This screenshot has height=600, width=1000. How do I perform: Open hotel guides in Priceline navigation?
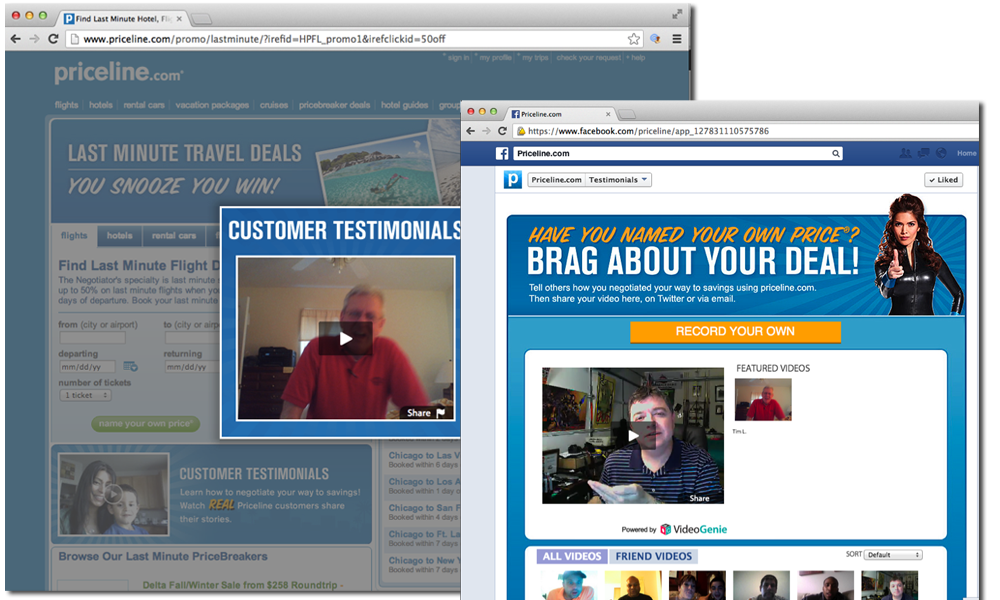click(x=404, y=105)
